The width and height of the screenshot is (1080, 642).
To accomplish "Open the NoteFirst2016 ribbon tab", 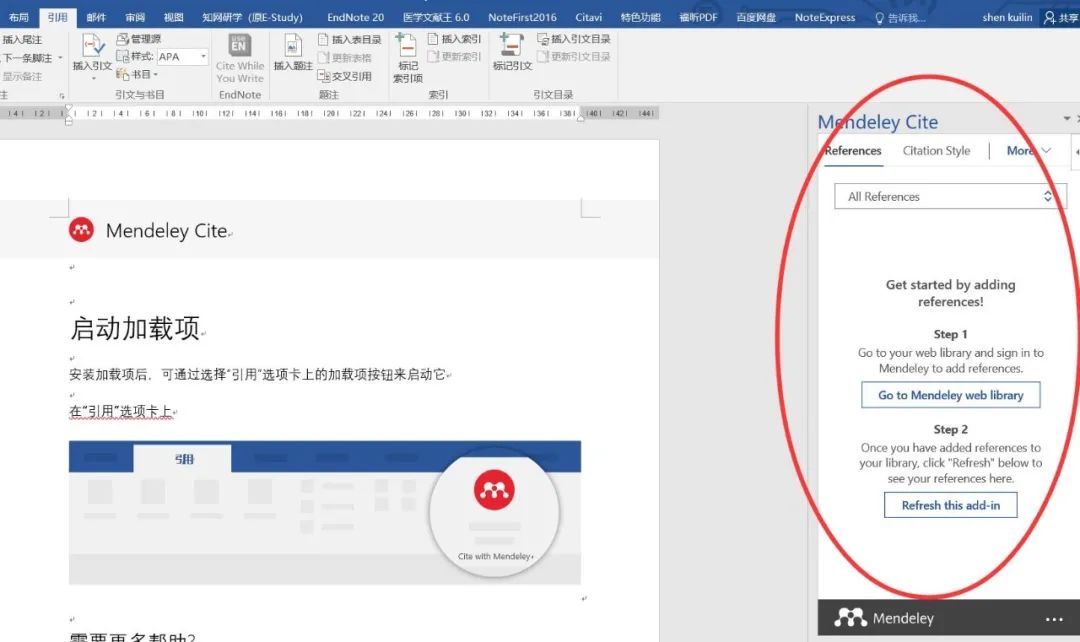I will pyautogui.click(x=522, y=17).
